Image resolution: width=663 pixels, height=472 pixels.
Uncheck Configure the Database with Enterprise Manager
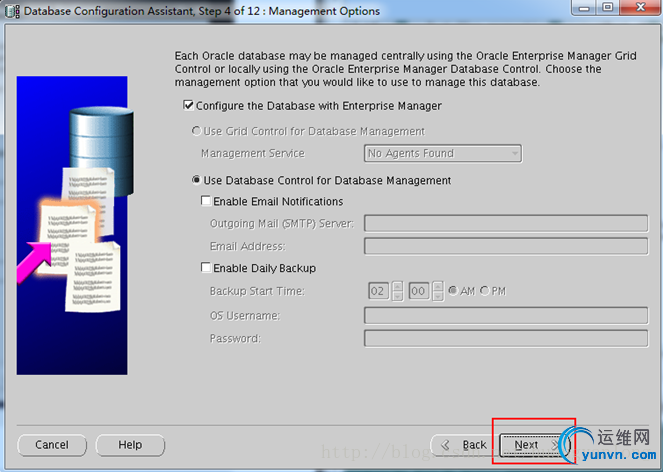tap(189, 105)
